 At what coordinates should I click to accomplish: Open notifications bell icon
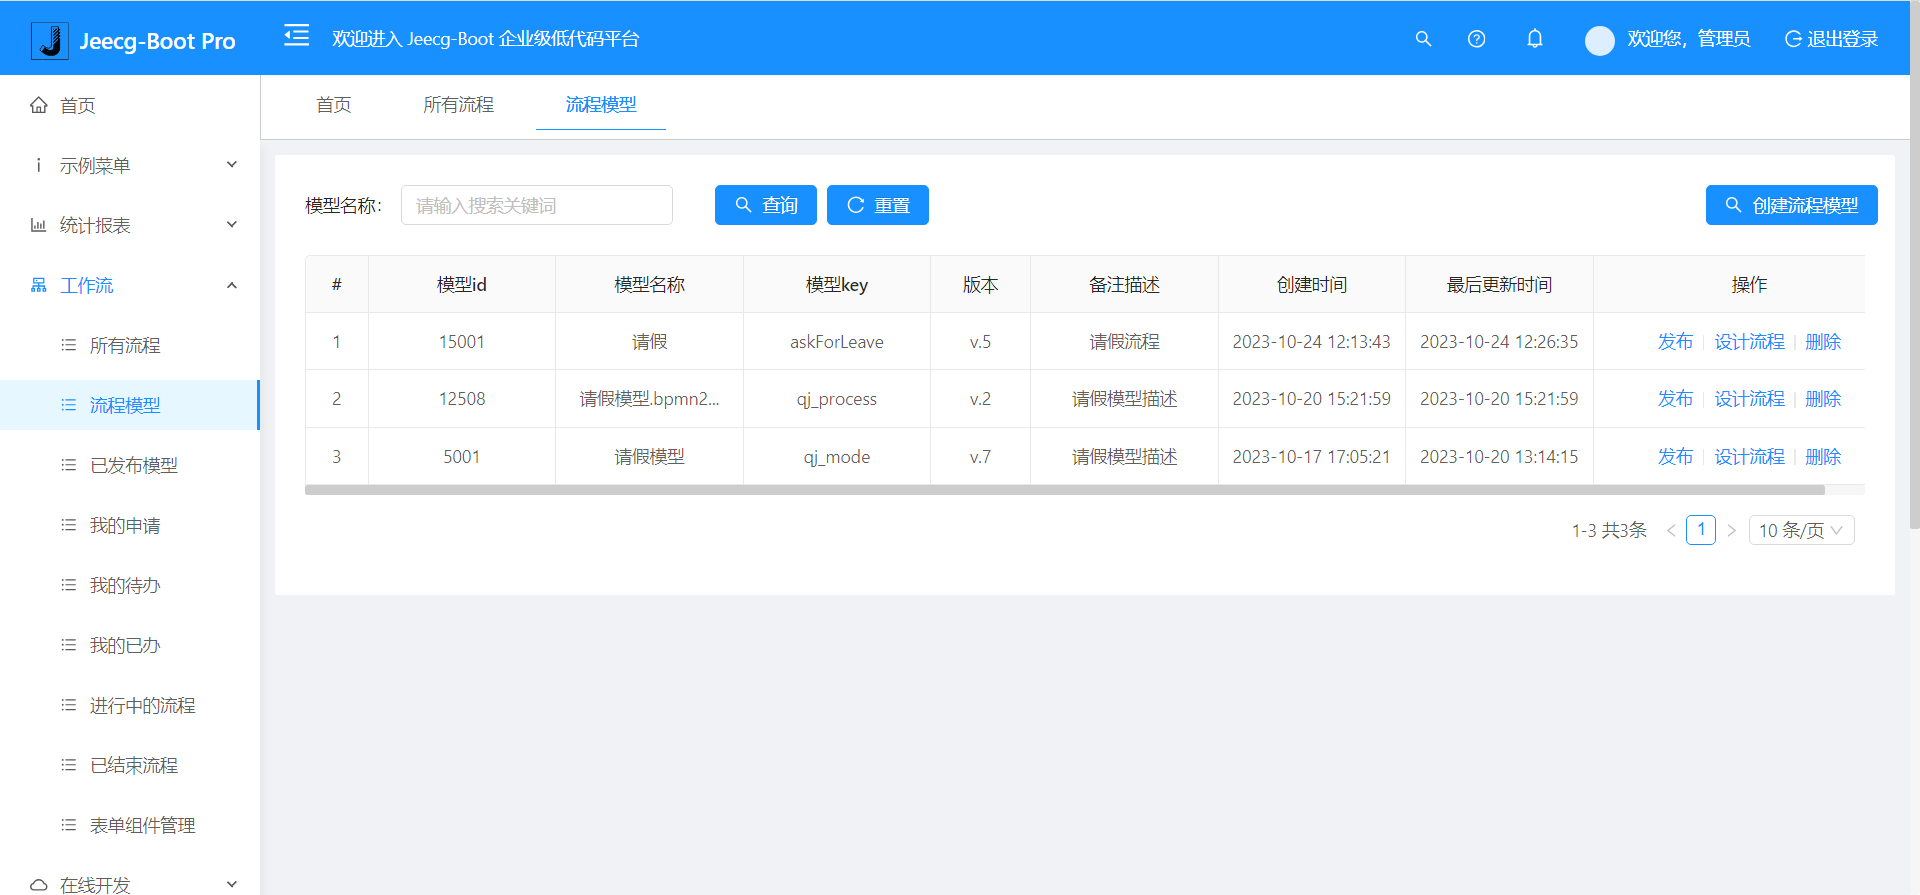(x=1535, y=39)
